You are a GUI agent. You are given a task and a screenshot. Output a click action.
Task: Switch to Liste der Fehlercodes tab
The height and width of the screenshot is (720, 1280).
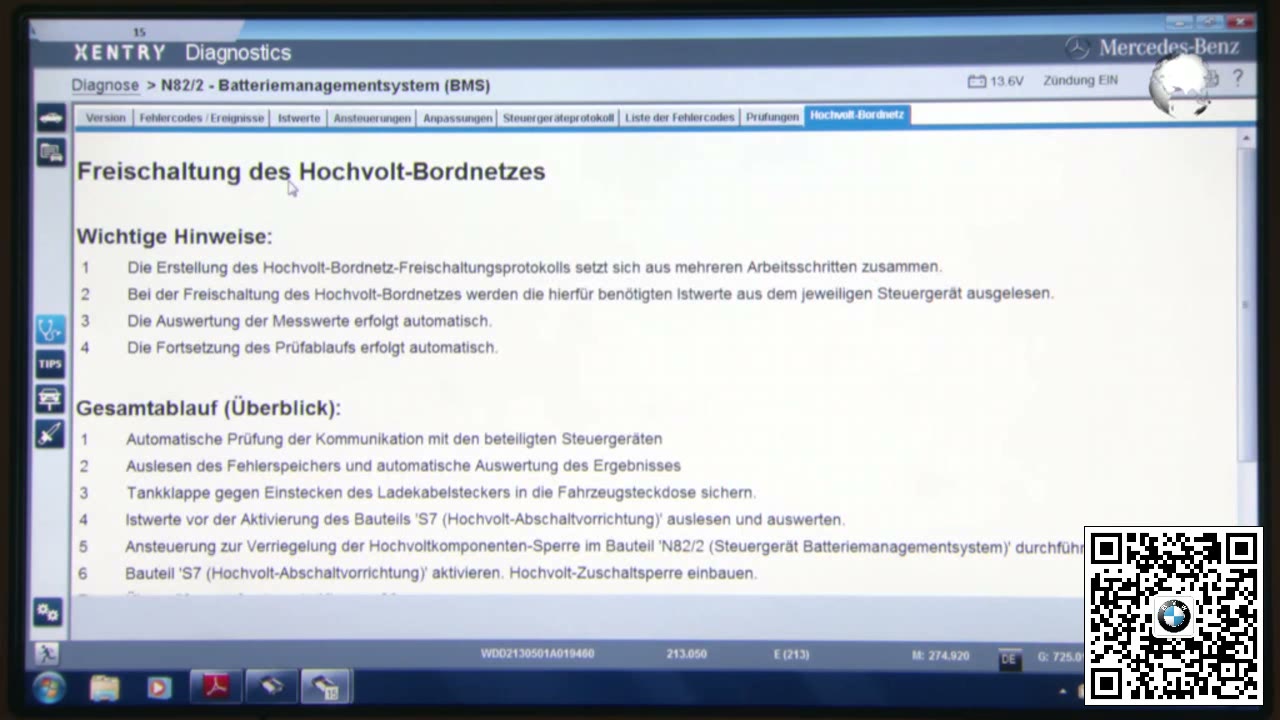680,117
